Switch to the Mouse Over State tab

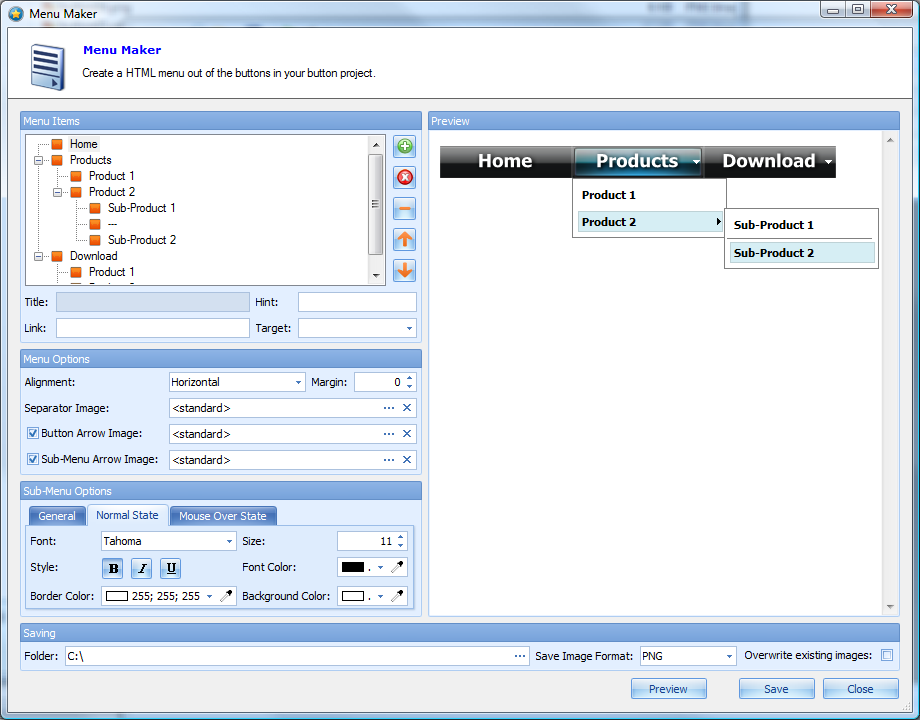[x=222, y=516]
